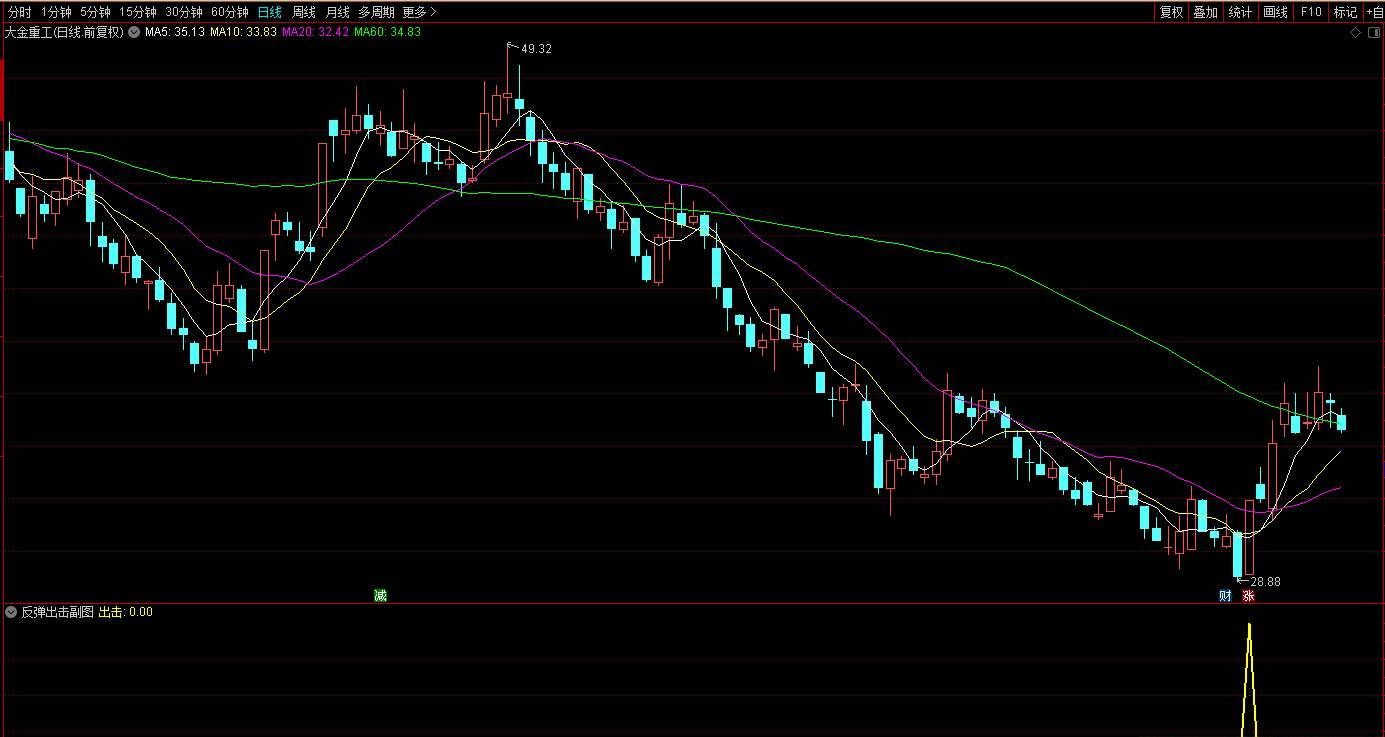Open the 画线 drawing tools

pyautogui.click(x=1275, y=12)
